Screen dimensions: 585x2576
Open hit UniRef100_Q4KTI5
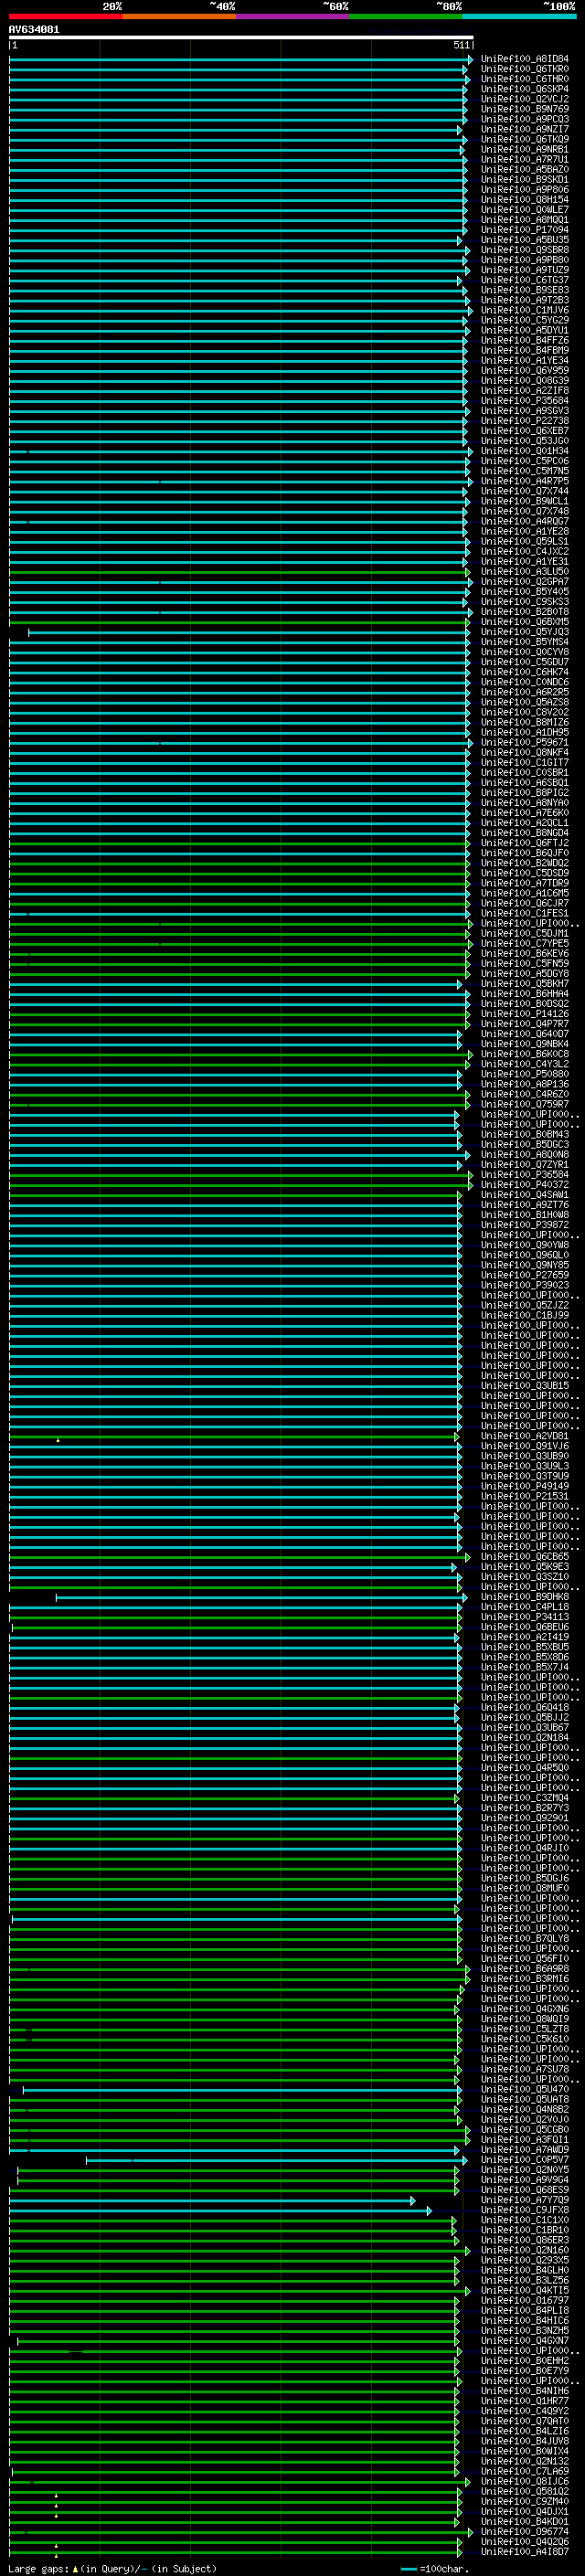point(525,2290)
